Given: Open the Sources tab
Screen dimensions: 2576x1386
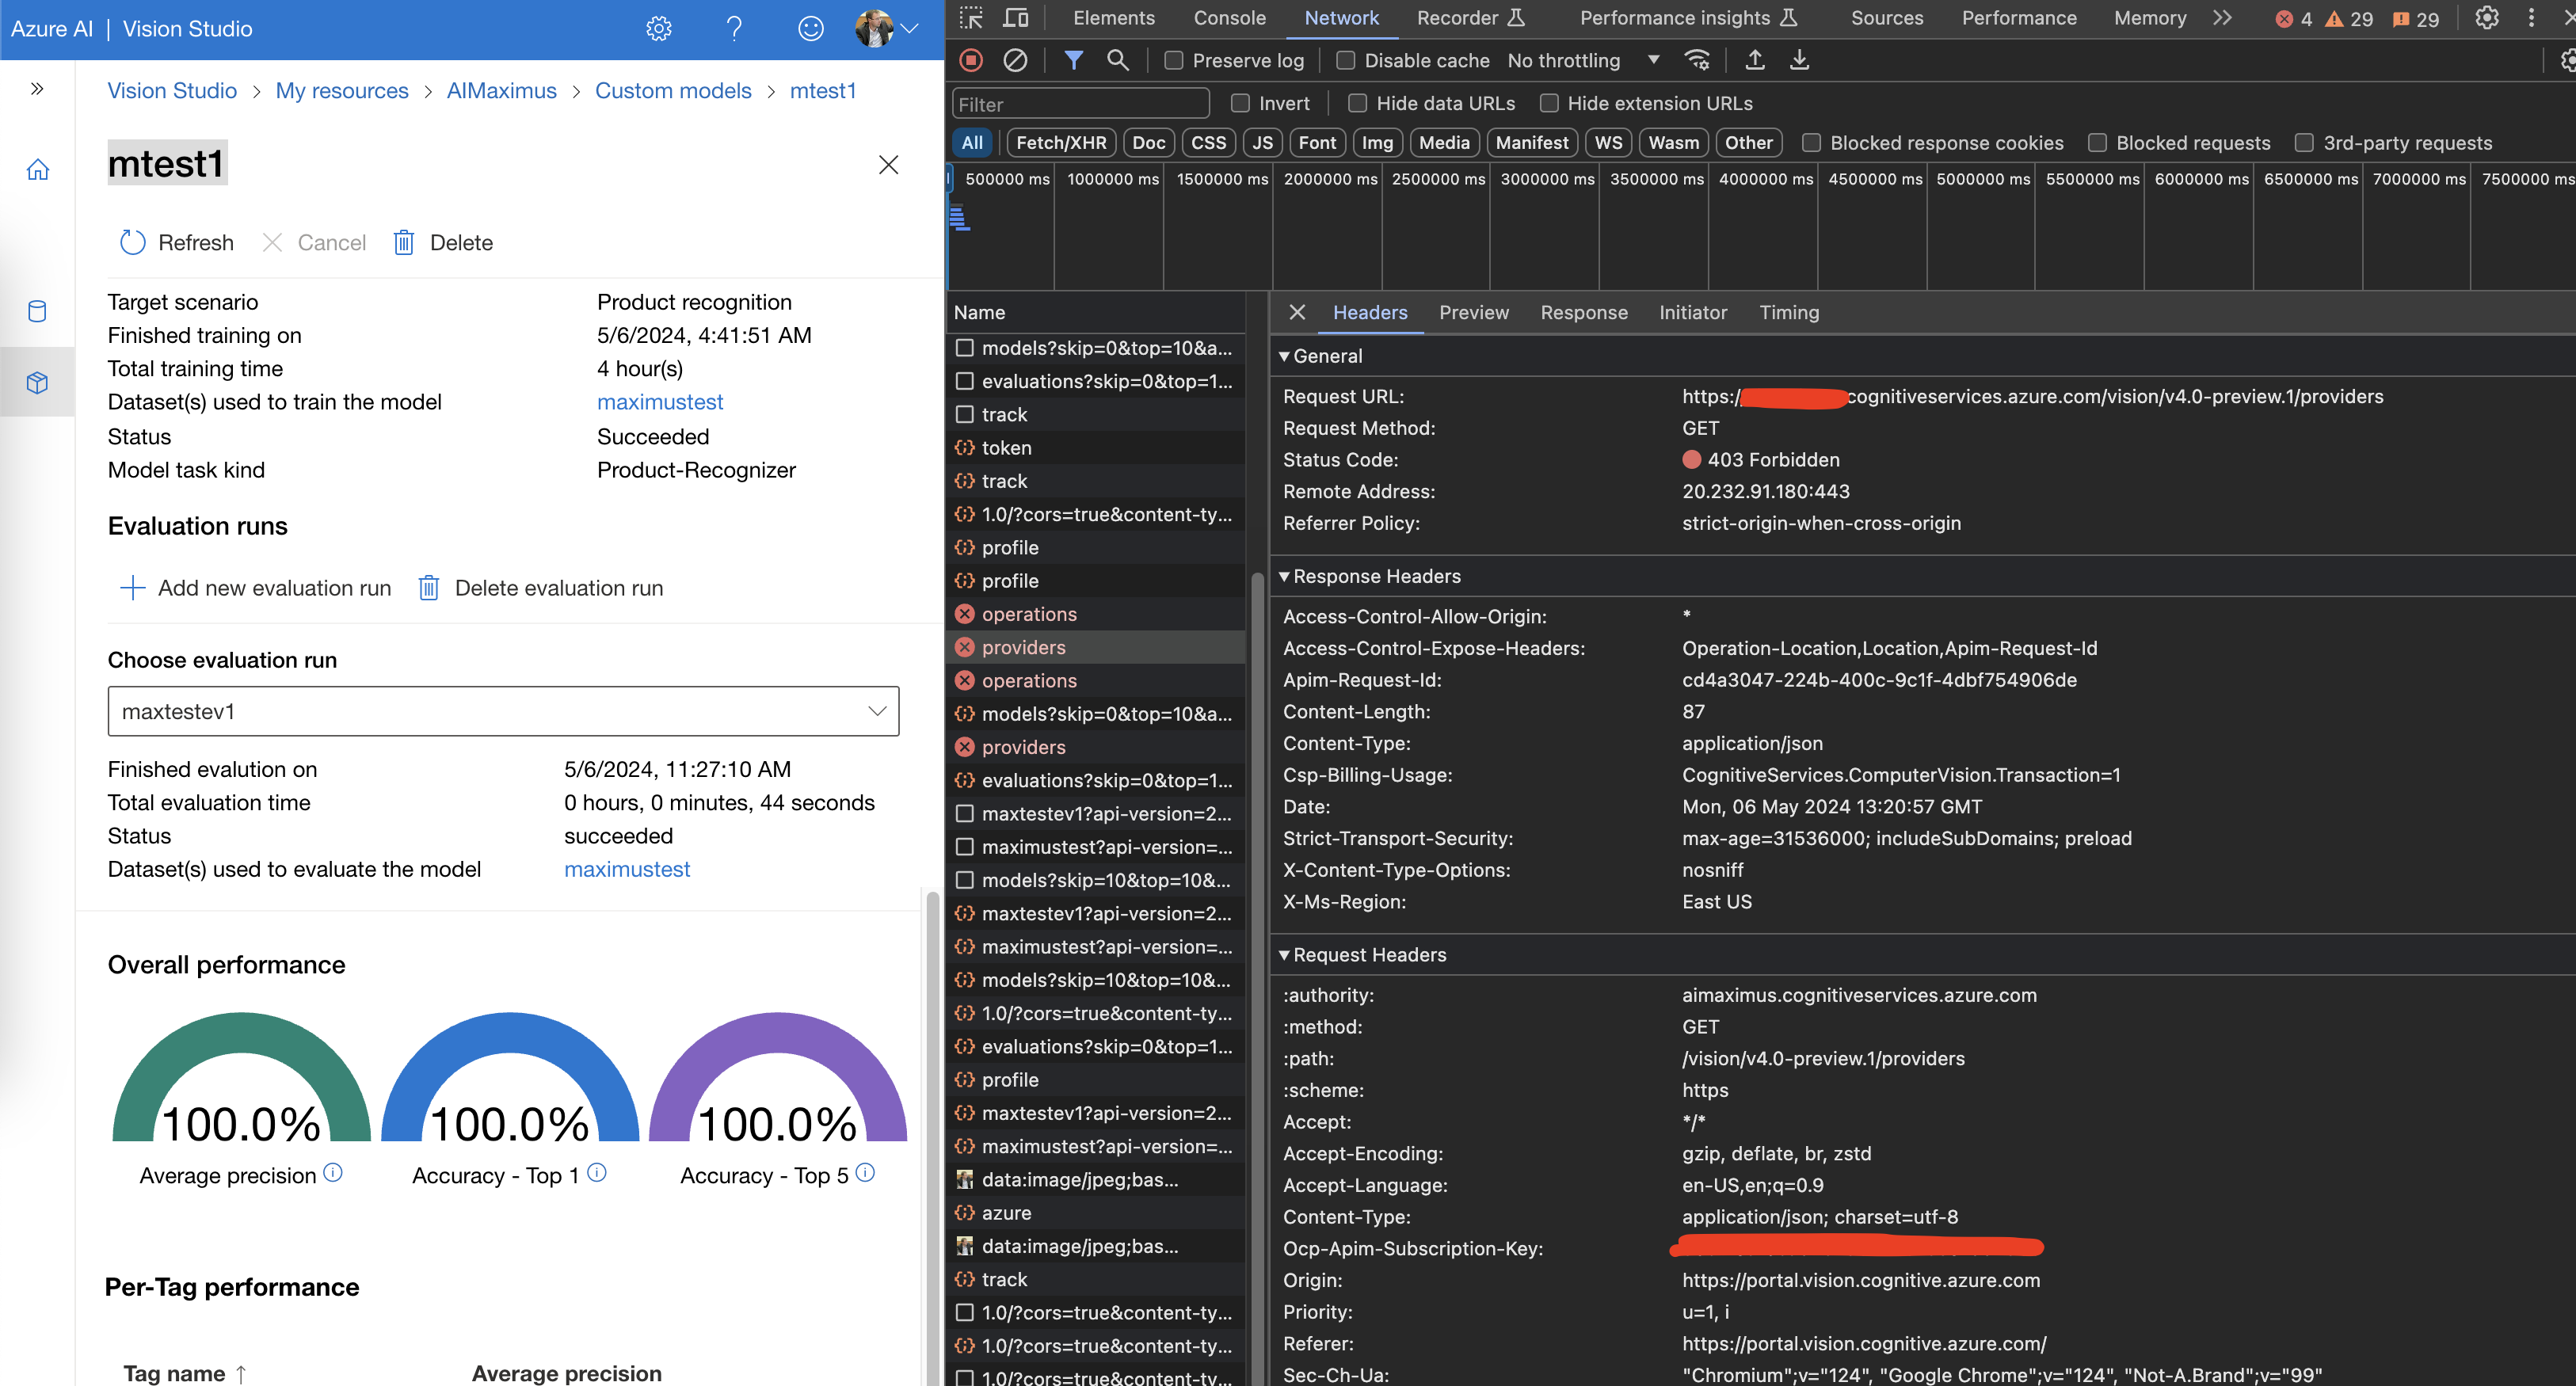Looking at the screenshot, I should click(1886, 18).
